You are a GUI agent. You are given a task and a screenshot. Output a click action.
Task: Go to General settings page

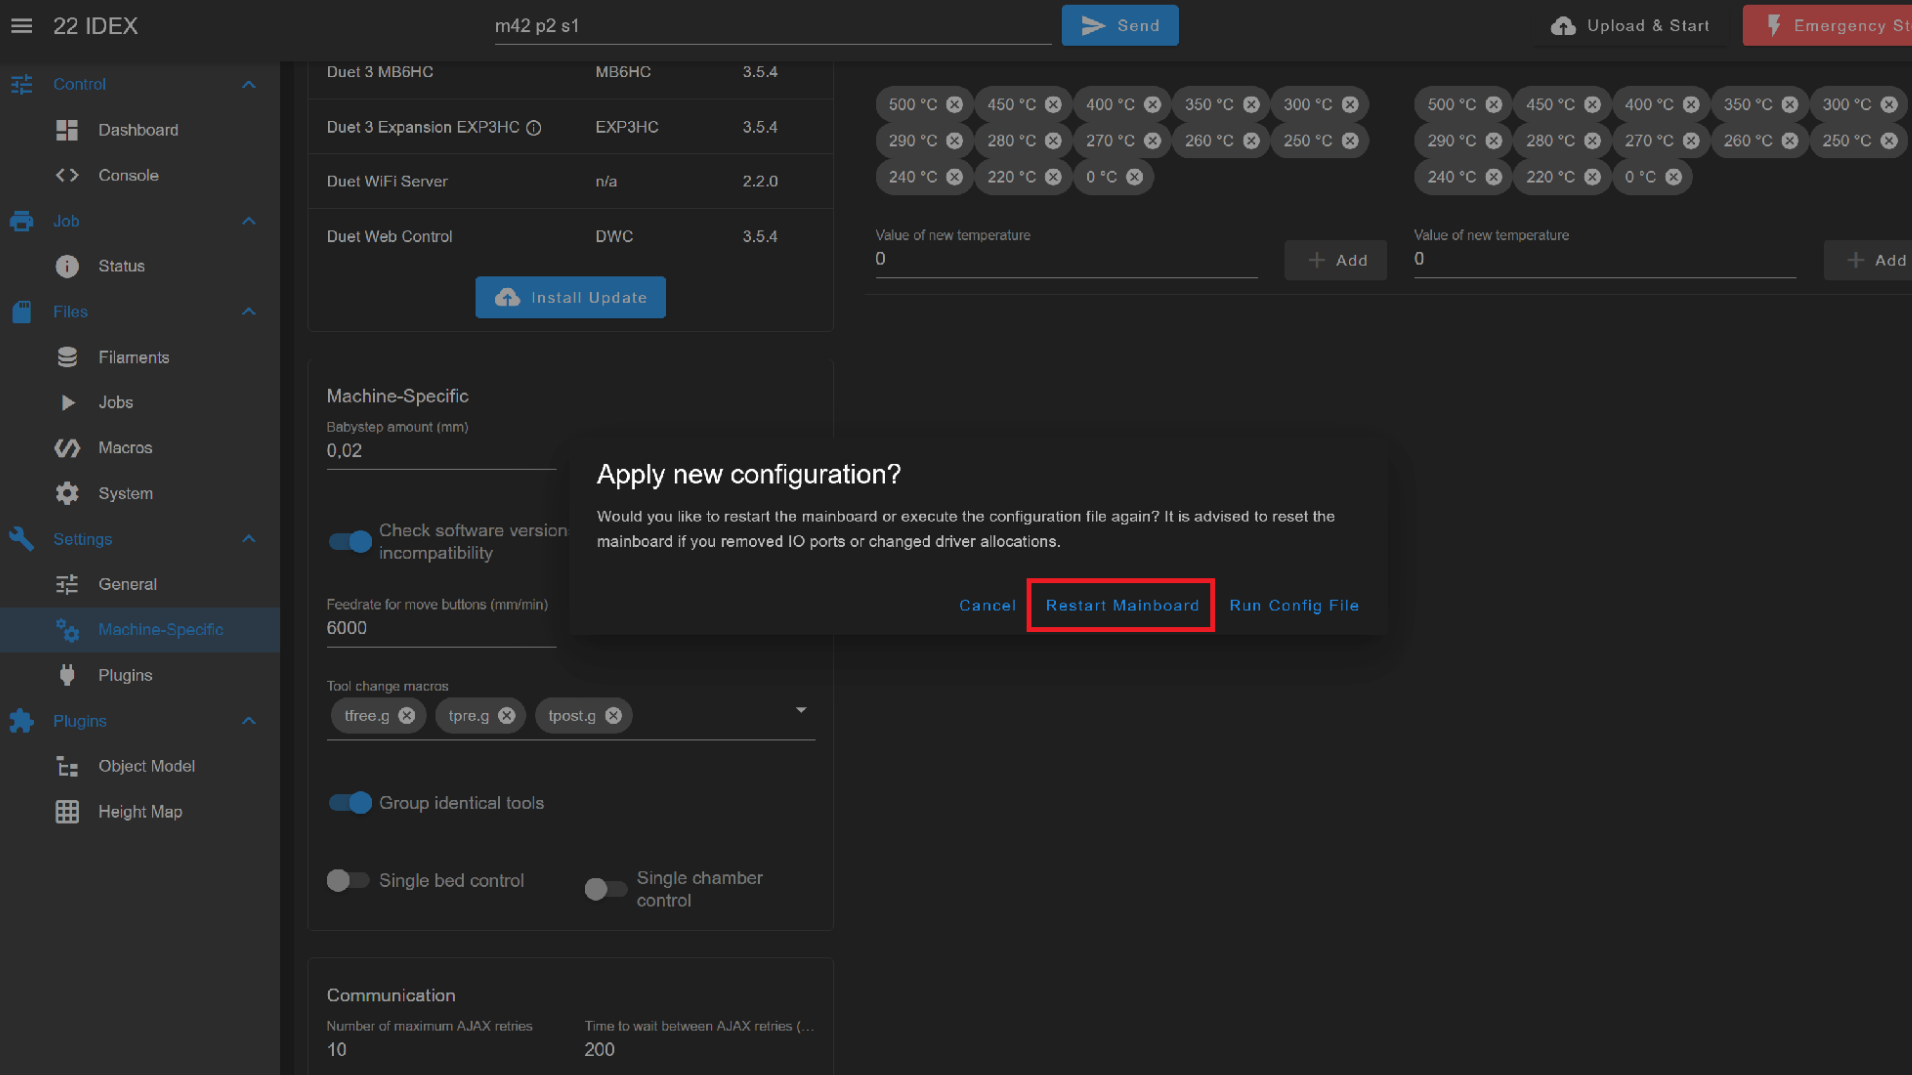click(x=140, y=584)
